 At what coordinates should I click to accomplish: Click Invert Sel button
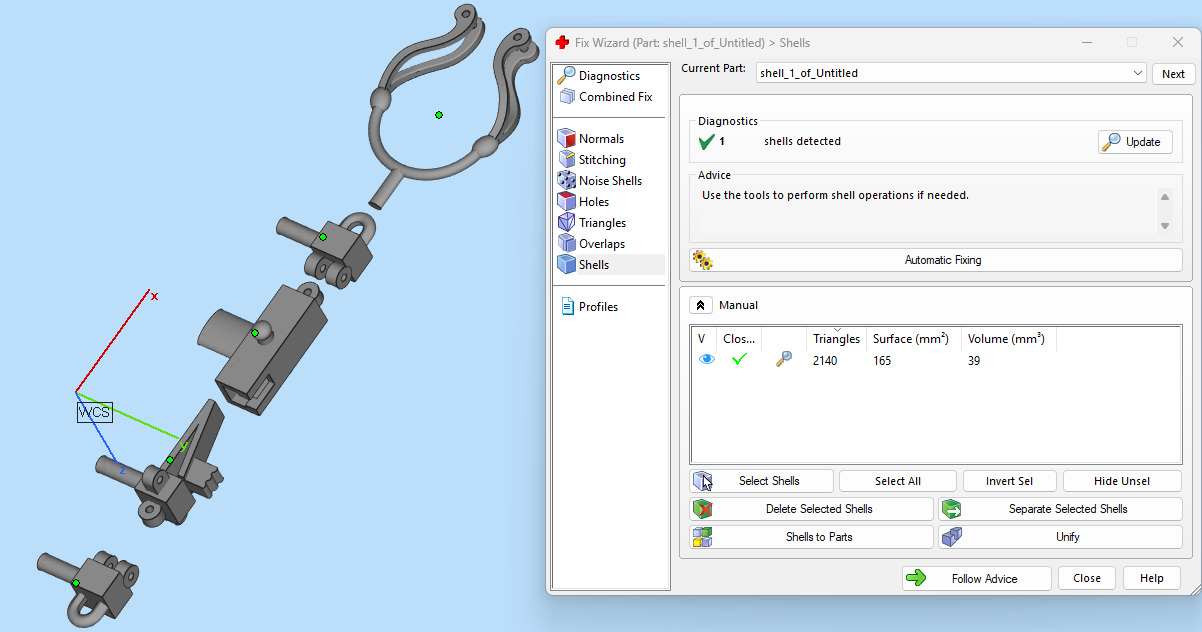1009,481
